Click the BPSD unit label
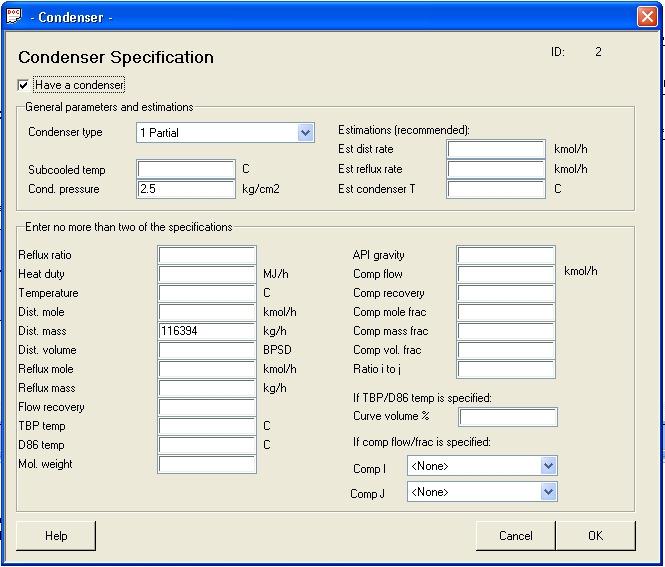The image size is (665, 567). point(277,350)
